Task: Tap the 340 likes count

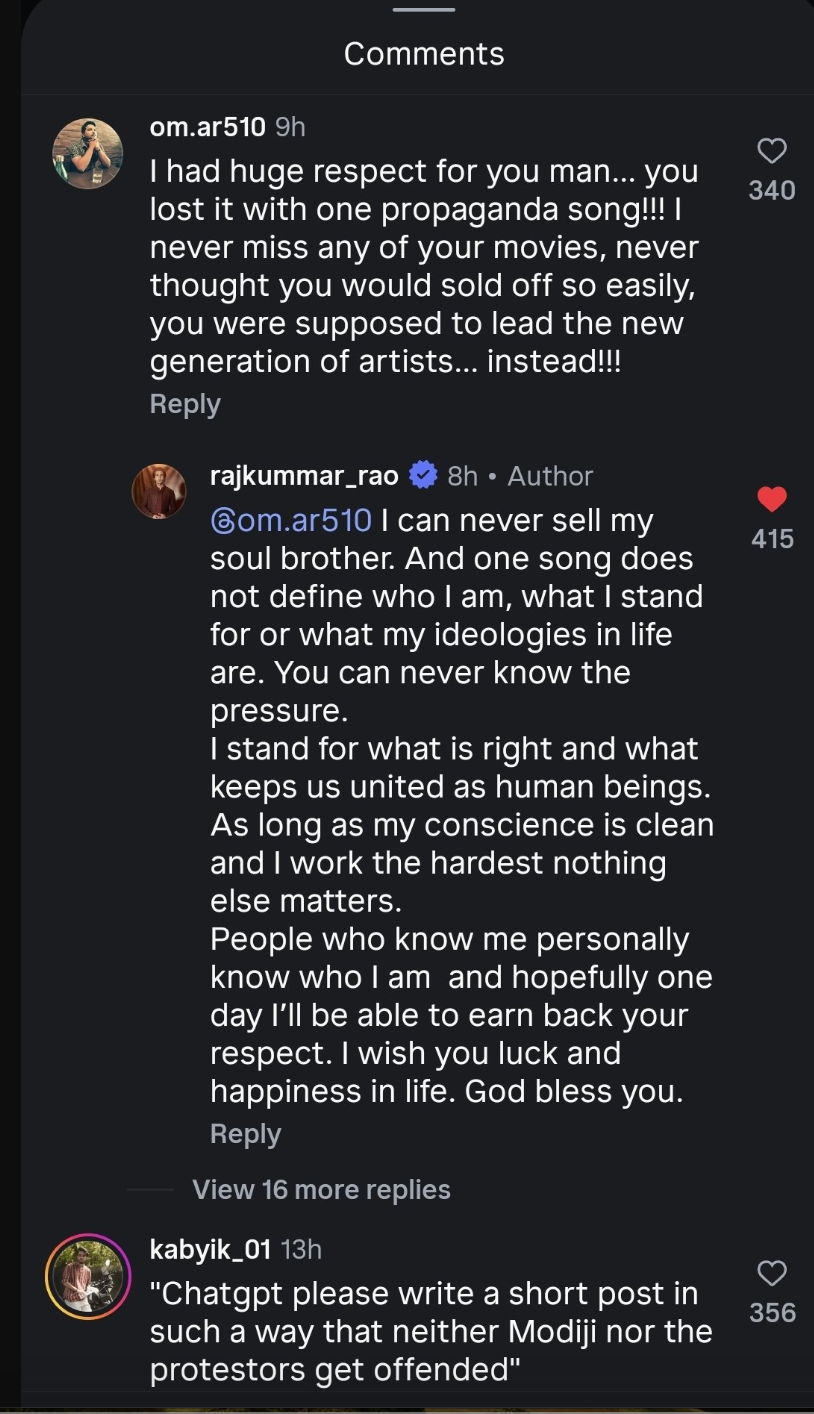Action: pos(772,190)
